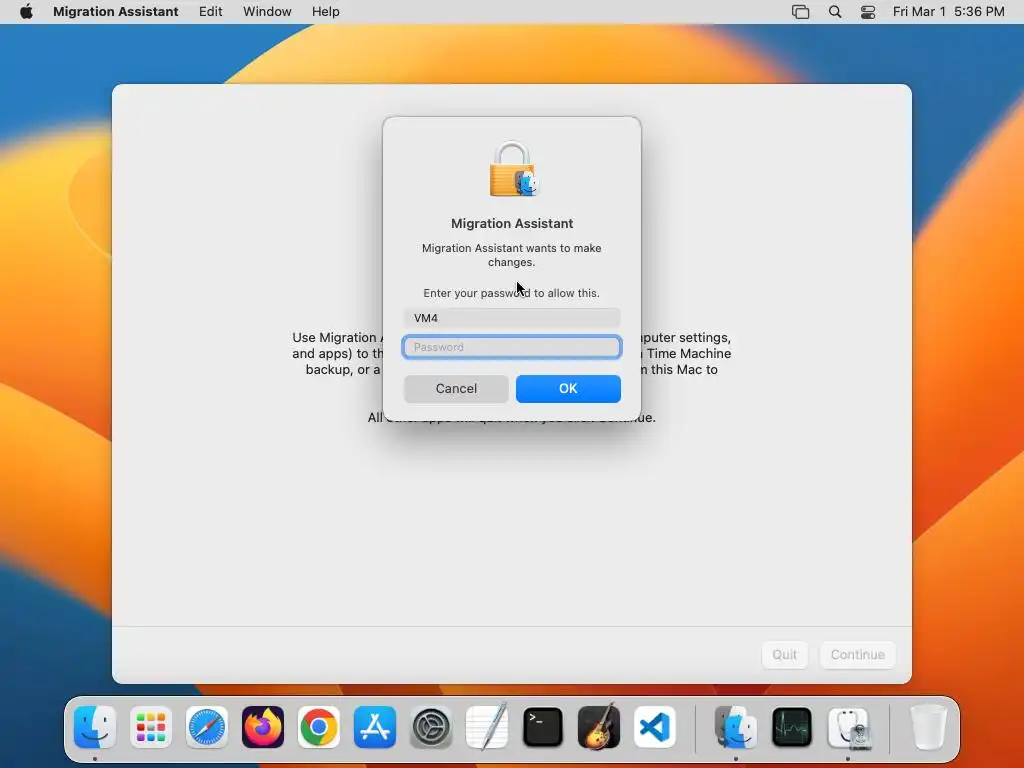The width and height of the screenshot is (1024, 768).
Task: Click the Quit button in Migration Assistant window
Action: click(x=784, y=654)
